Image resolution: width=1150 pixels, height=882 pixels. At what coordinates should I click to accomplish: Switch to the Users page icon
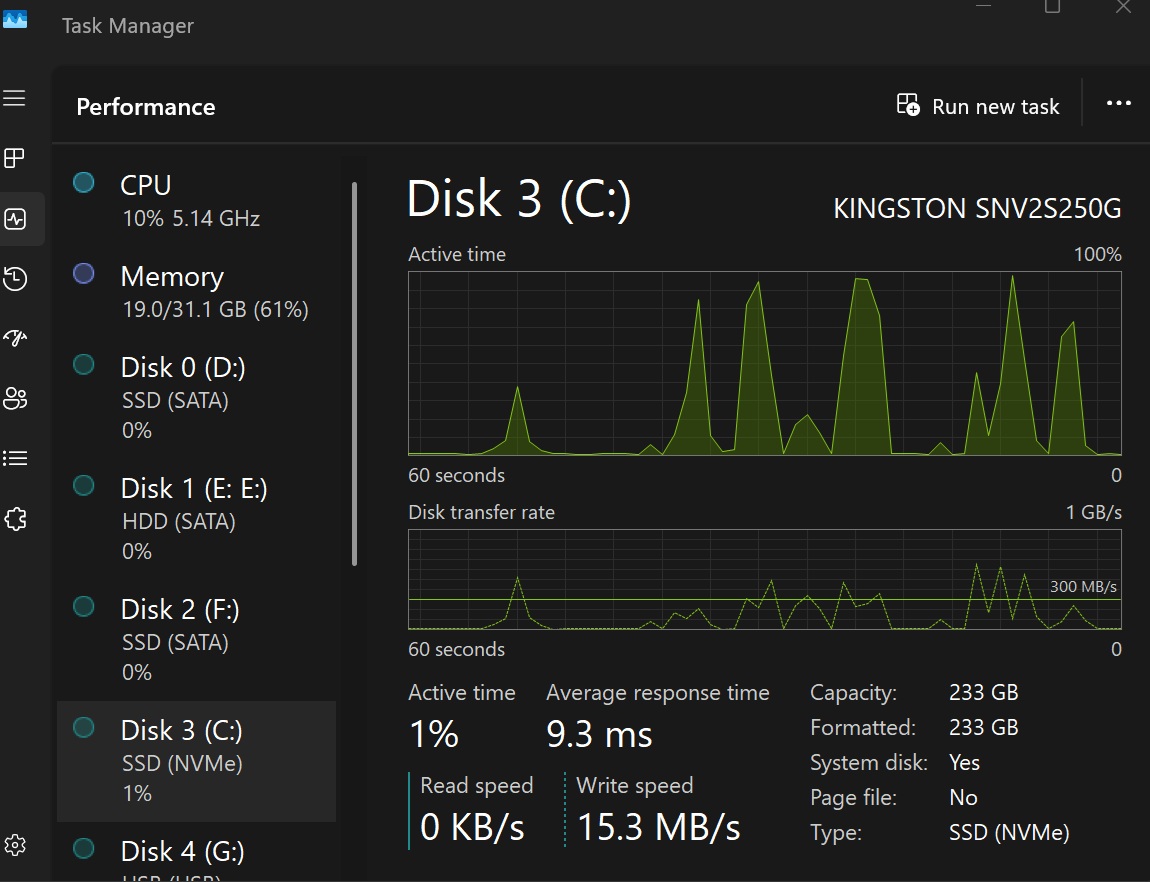pyautogui.click(x=15, y=399)
